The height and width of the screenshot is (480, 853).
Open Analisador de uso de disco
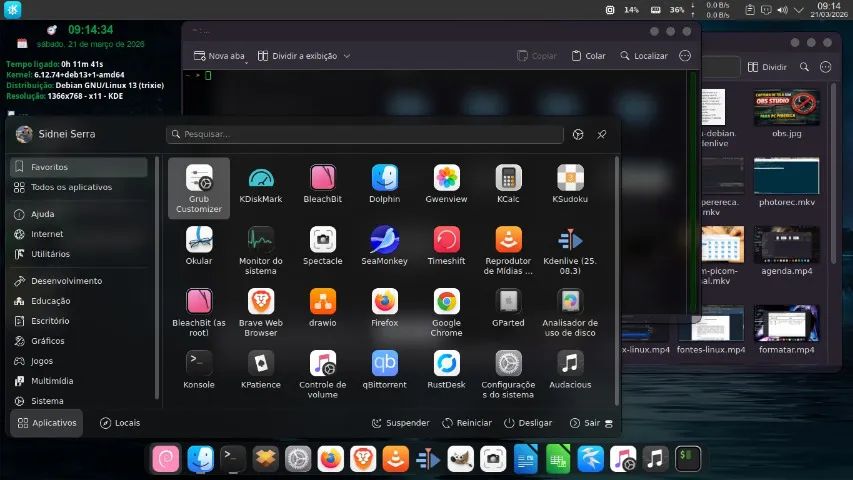(x=570, y=312)
